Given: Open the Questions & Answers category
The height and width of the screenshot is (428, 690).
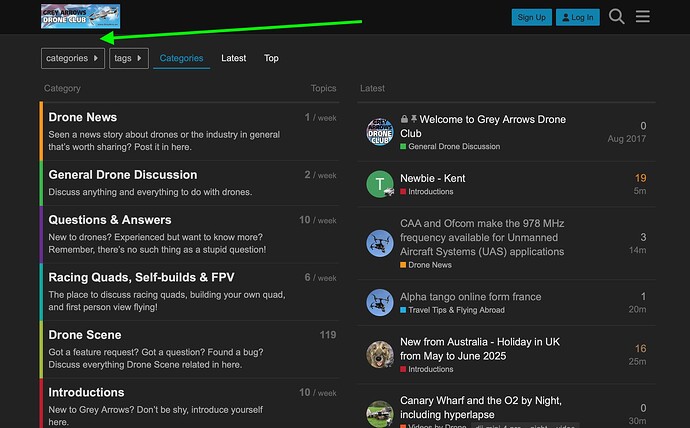Looking at the screenshot, I should coord(110,220).
